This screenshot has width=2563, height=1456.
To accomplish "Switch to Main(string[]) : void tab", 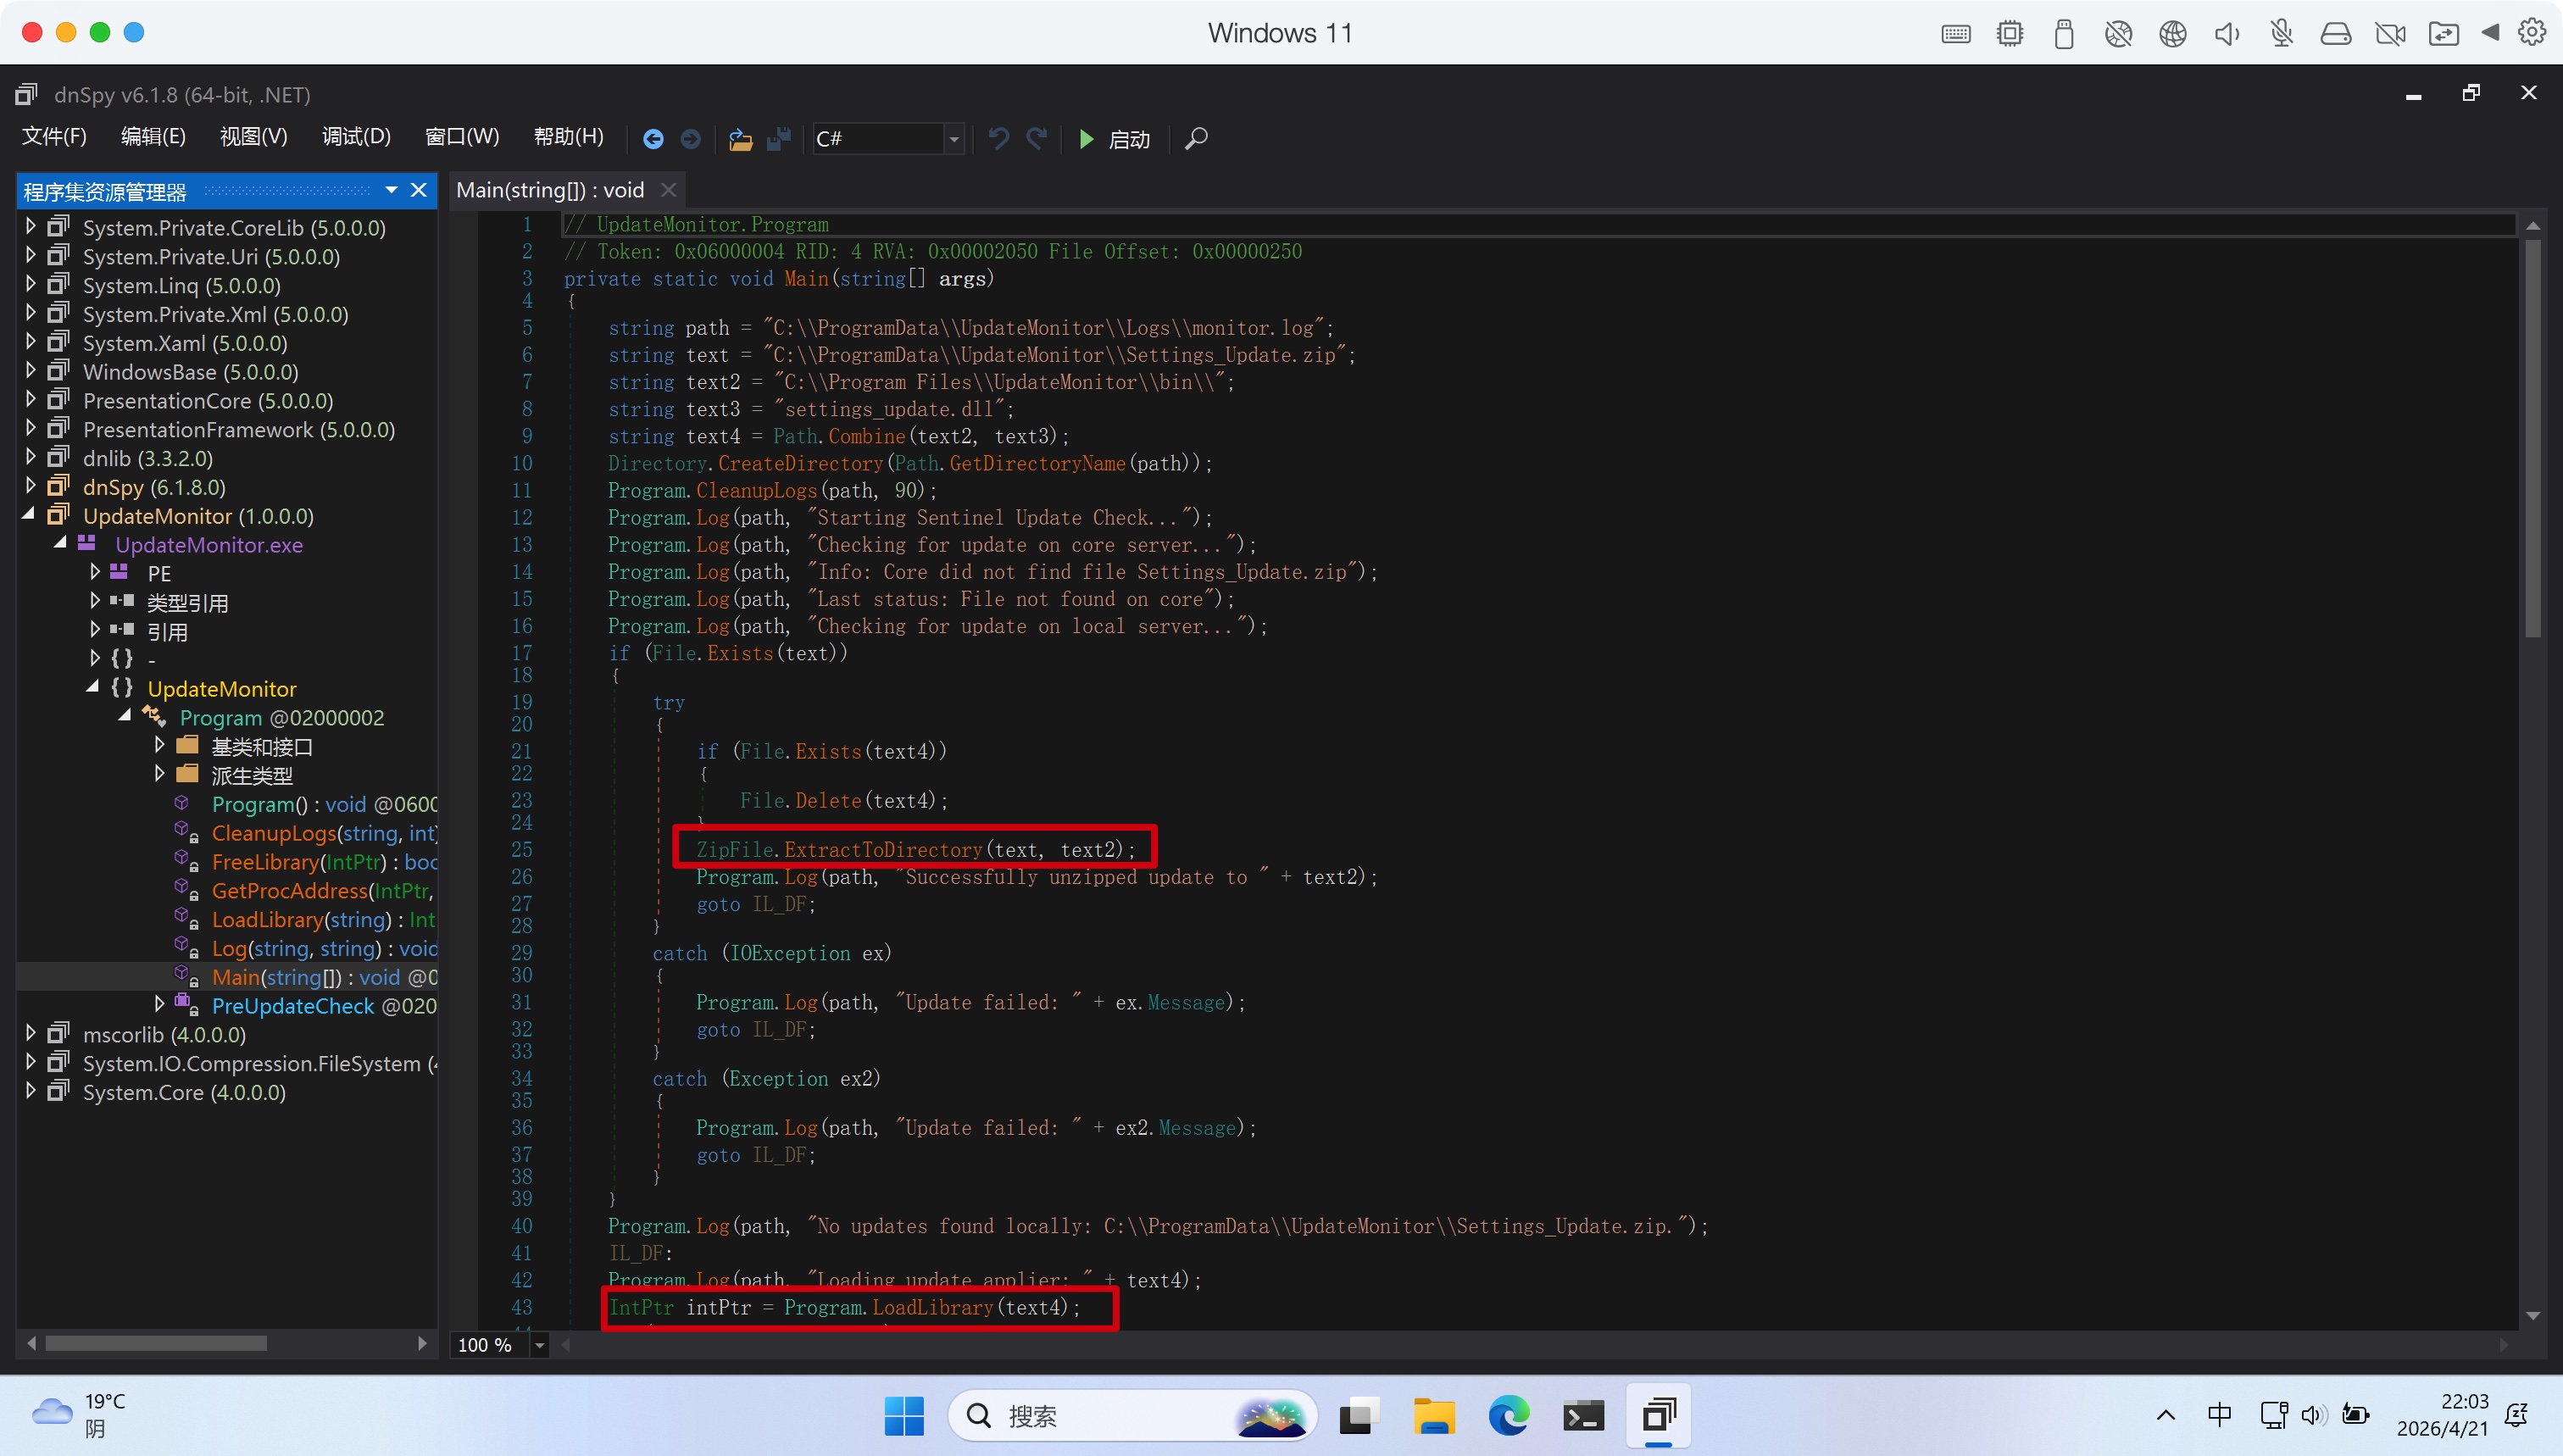I will pos(550,190).
